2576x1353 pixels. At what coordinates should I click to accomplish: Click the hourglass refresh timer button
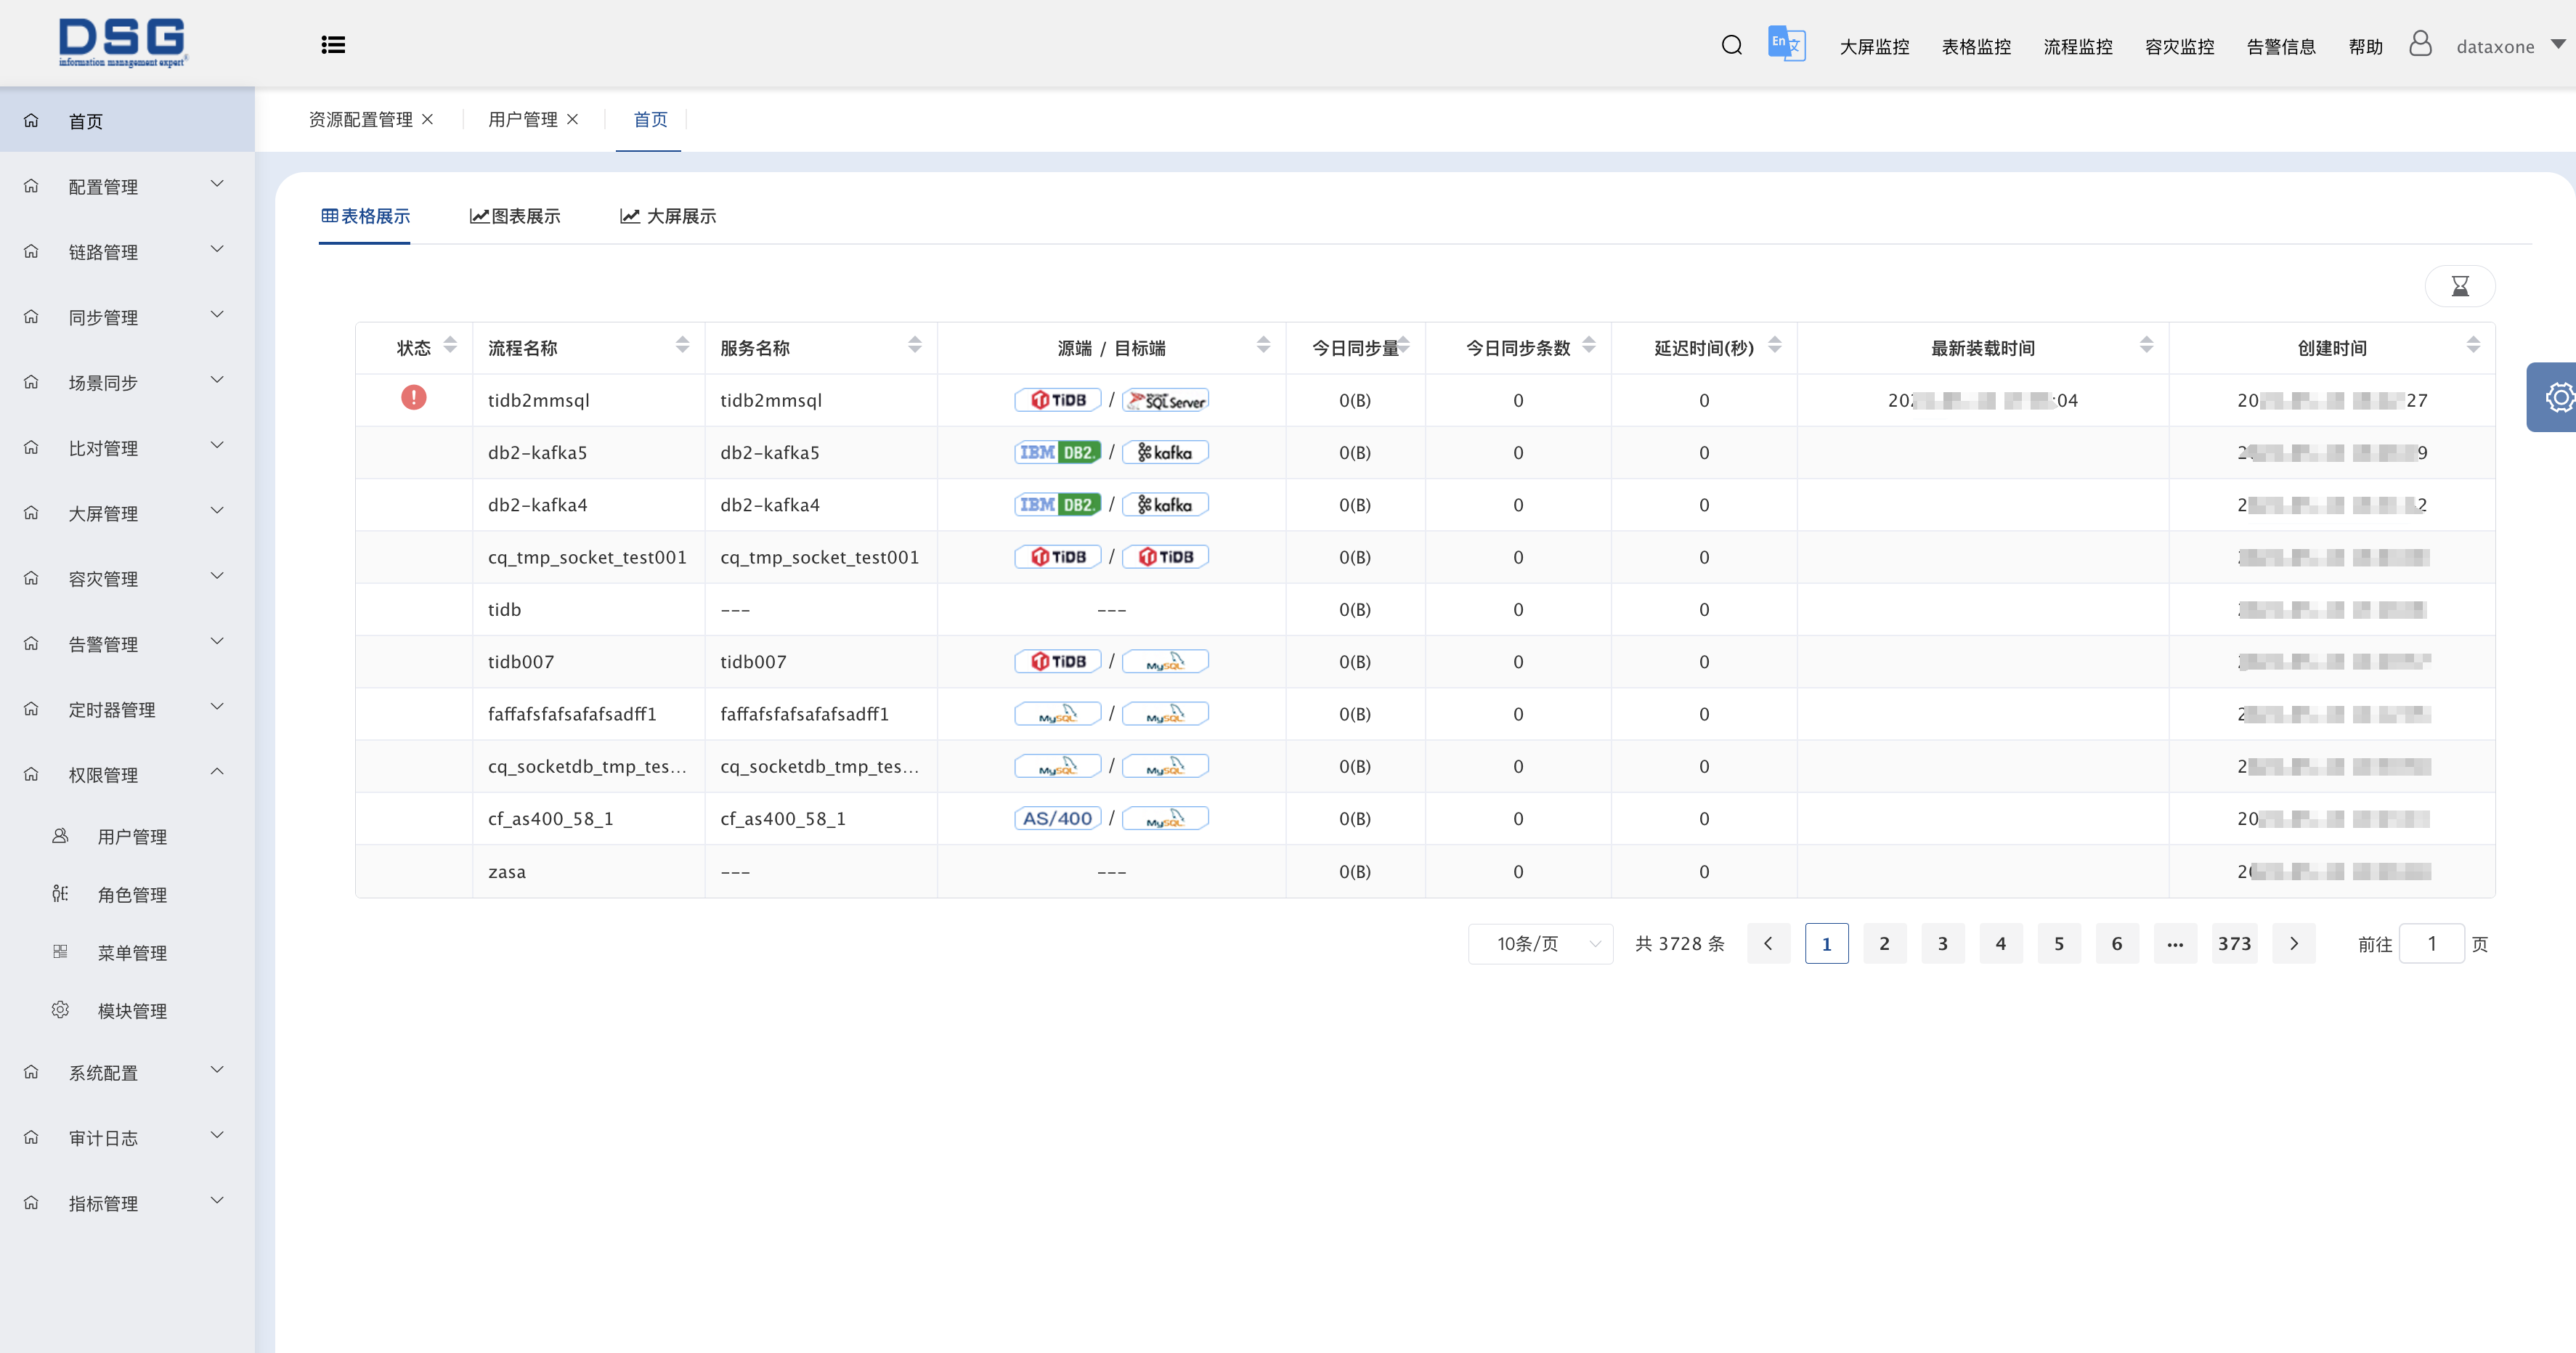[x=2459, y=286]
